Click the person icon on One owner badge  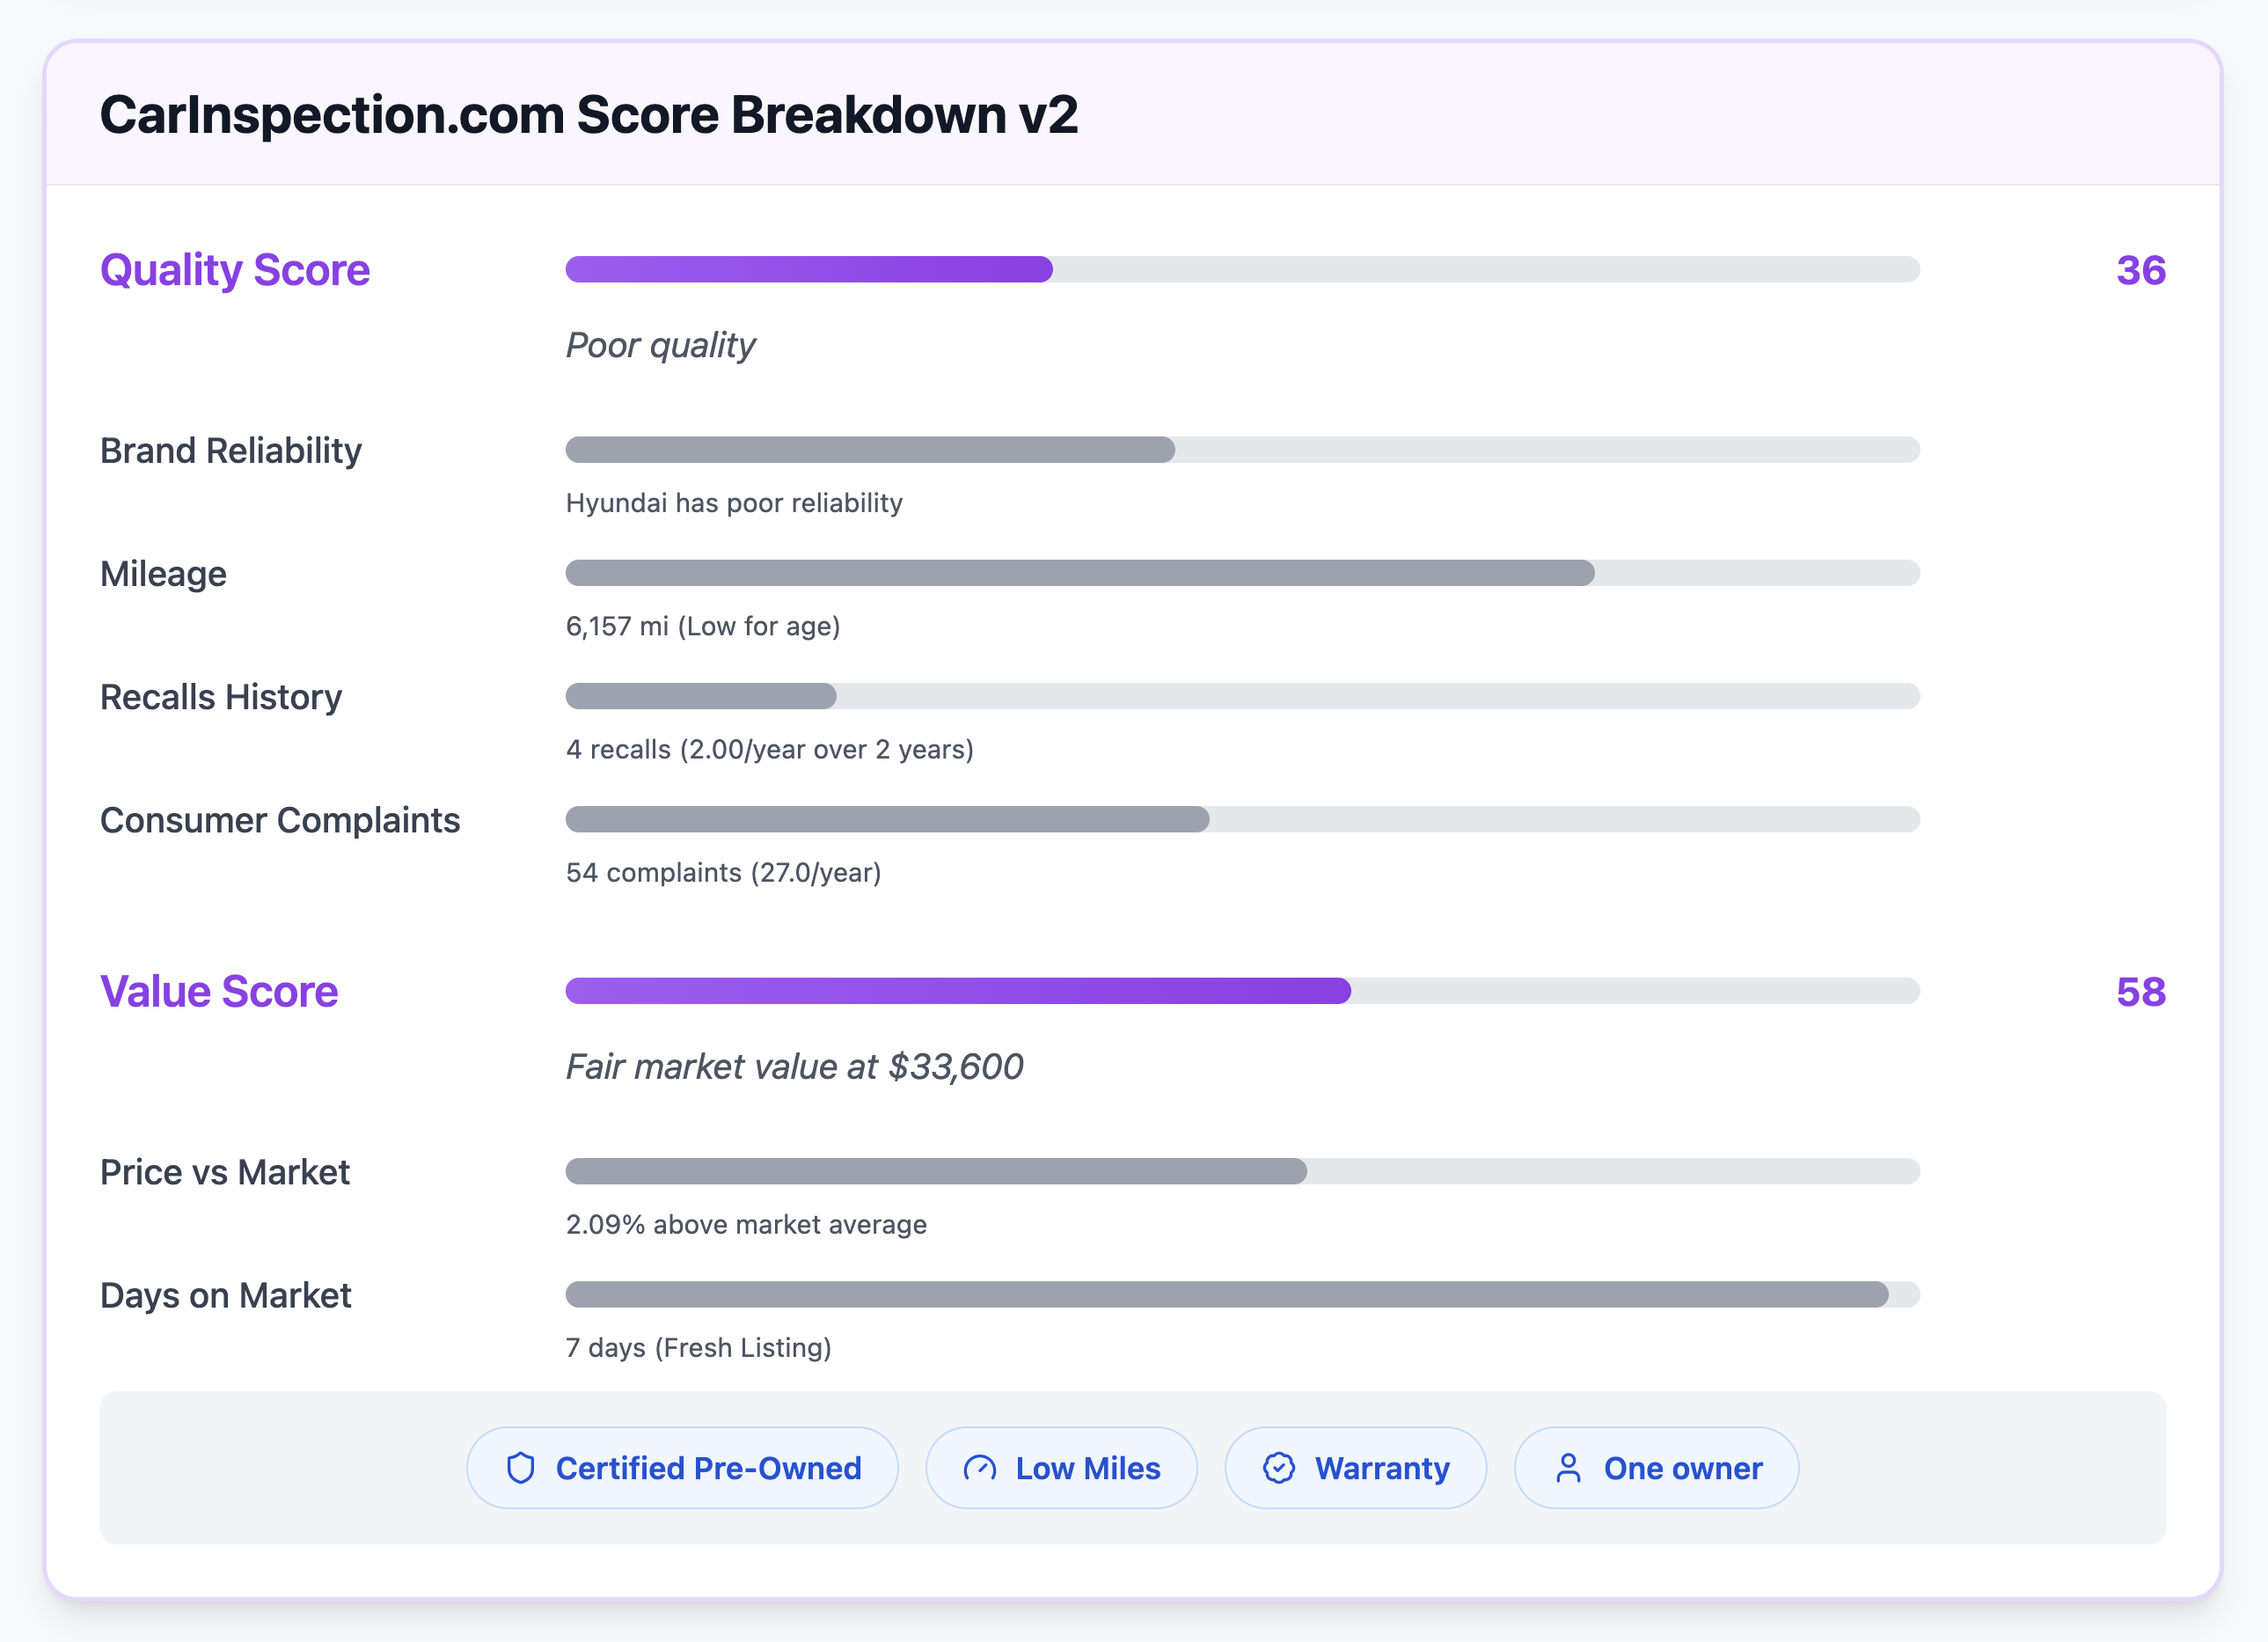(1569, 1468)
